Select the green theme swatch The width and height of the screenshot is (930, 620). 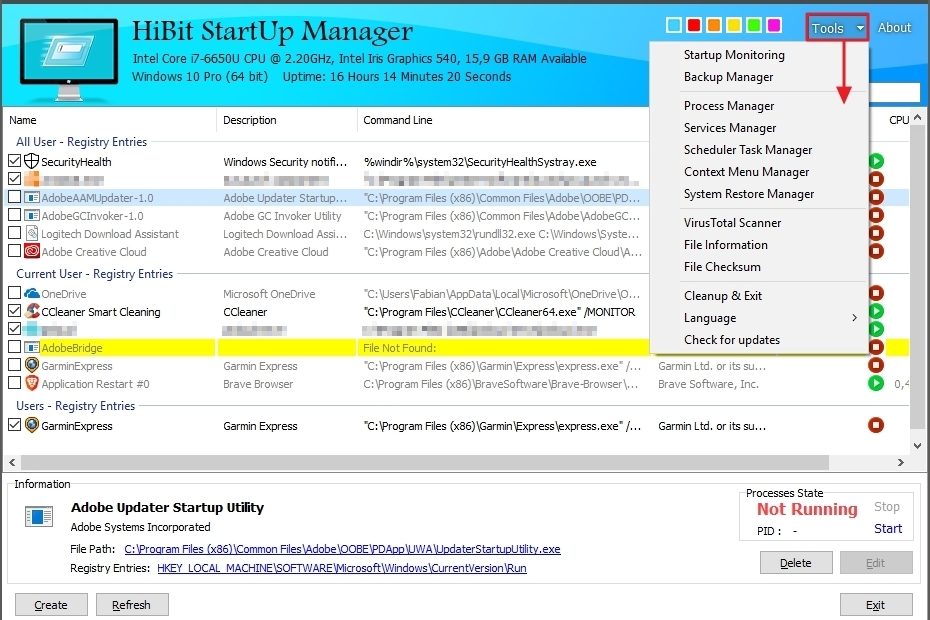tap(754, 25)
